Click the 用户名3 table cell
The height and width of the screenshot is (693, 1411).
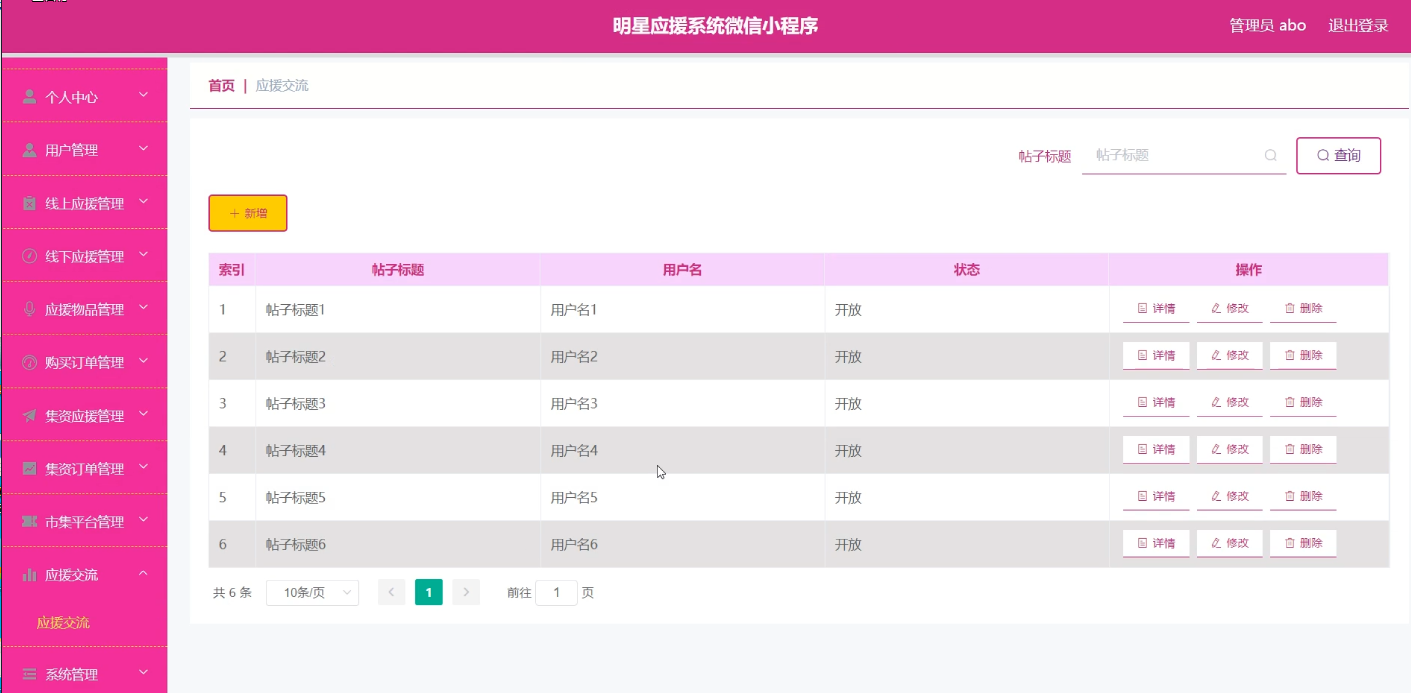(682, 404)
